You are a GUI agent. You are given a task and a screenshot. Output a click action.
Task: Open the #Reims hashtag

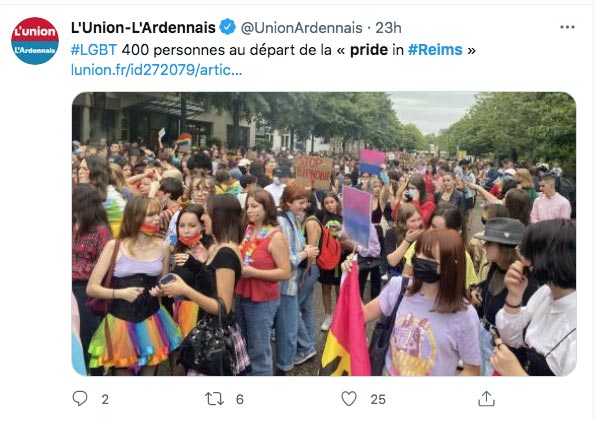[435, 50]
